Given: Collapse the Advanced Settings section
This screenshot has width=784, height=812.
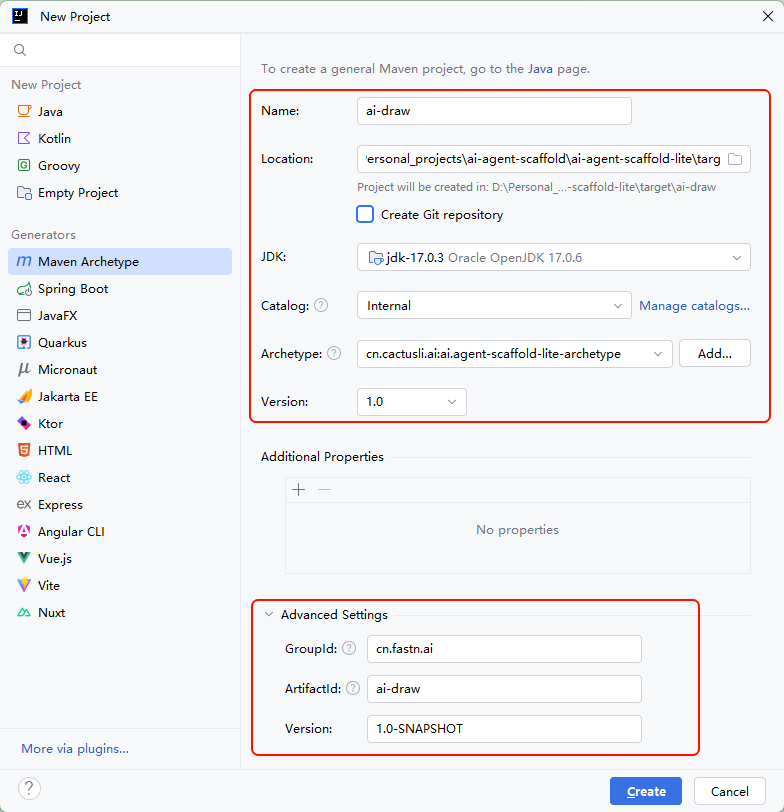Looking at the screenshot, I should (269, 615).
